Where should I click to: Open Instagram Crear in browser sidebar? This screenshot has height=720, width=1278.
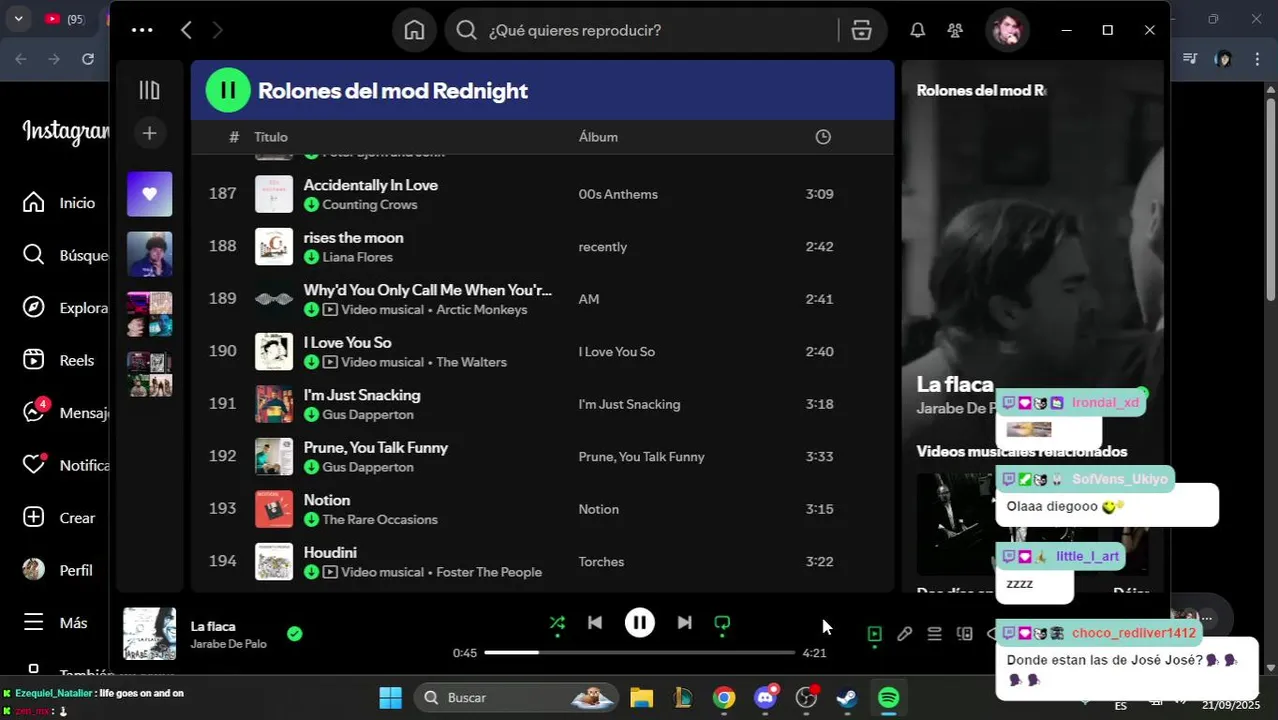60,518
